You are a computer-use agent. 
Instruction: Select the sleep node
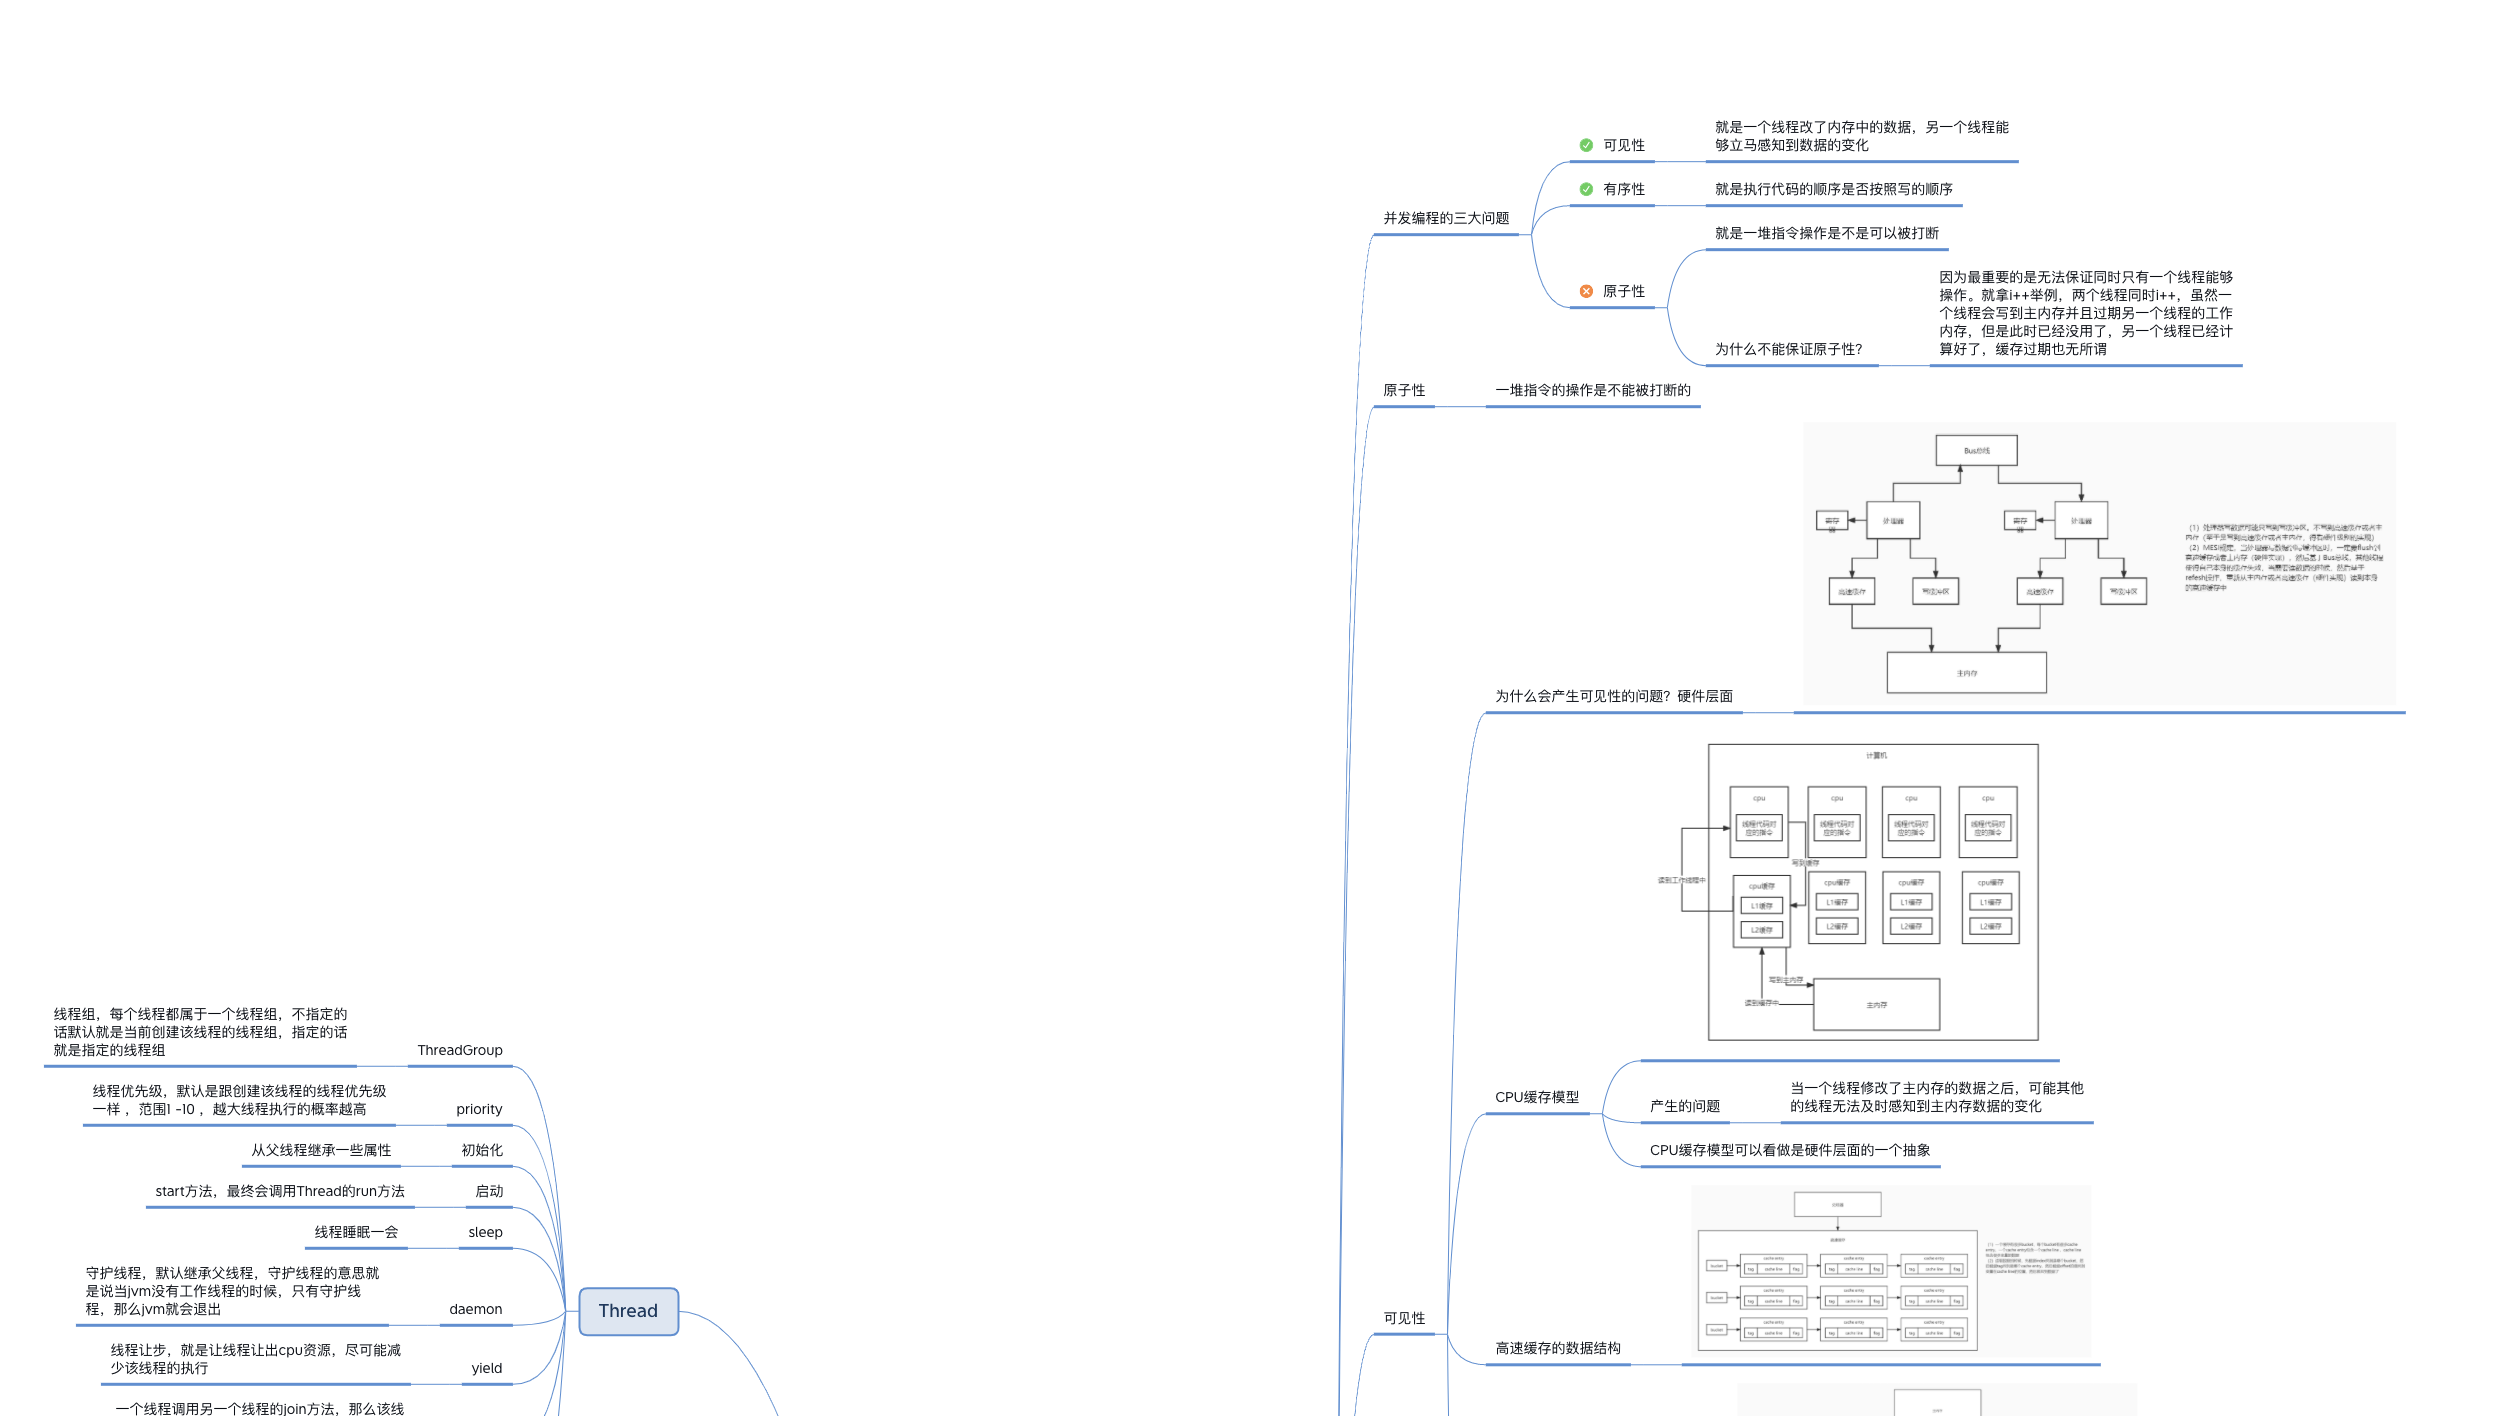tap(485, 1232)
